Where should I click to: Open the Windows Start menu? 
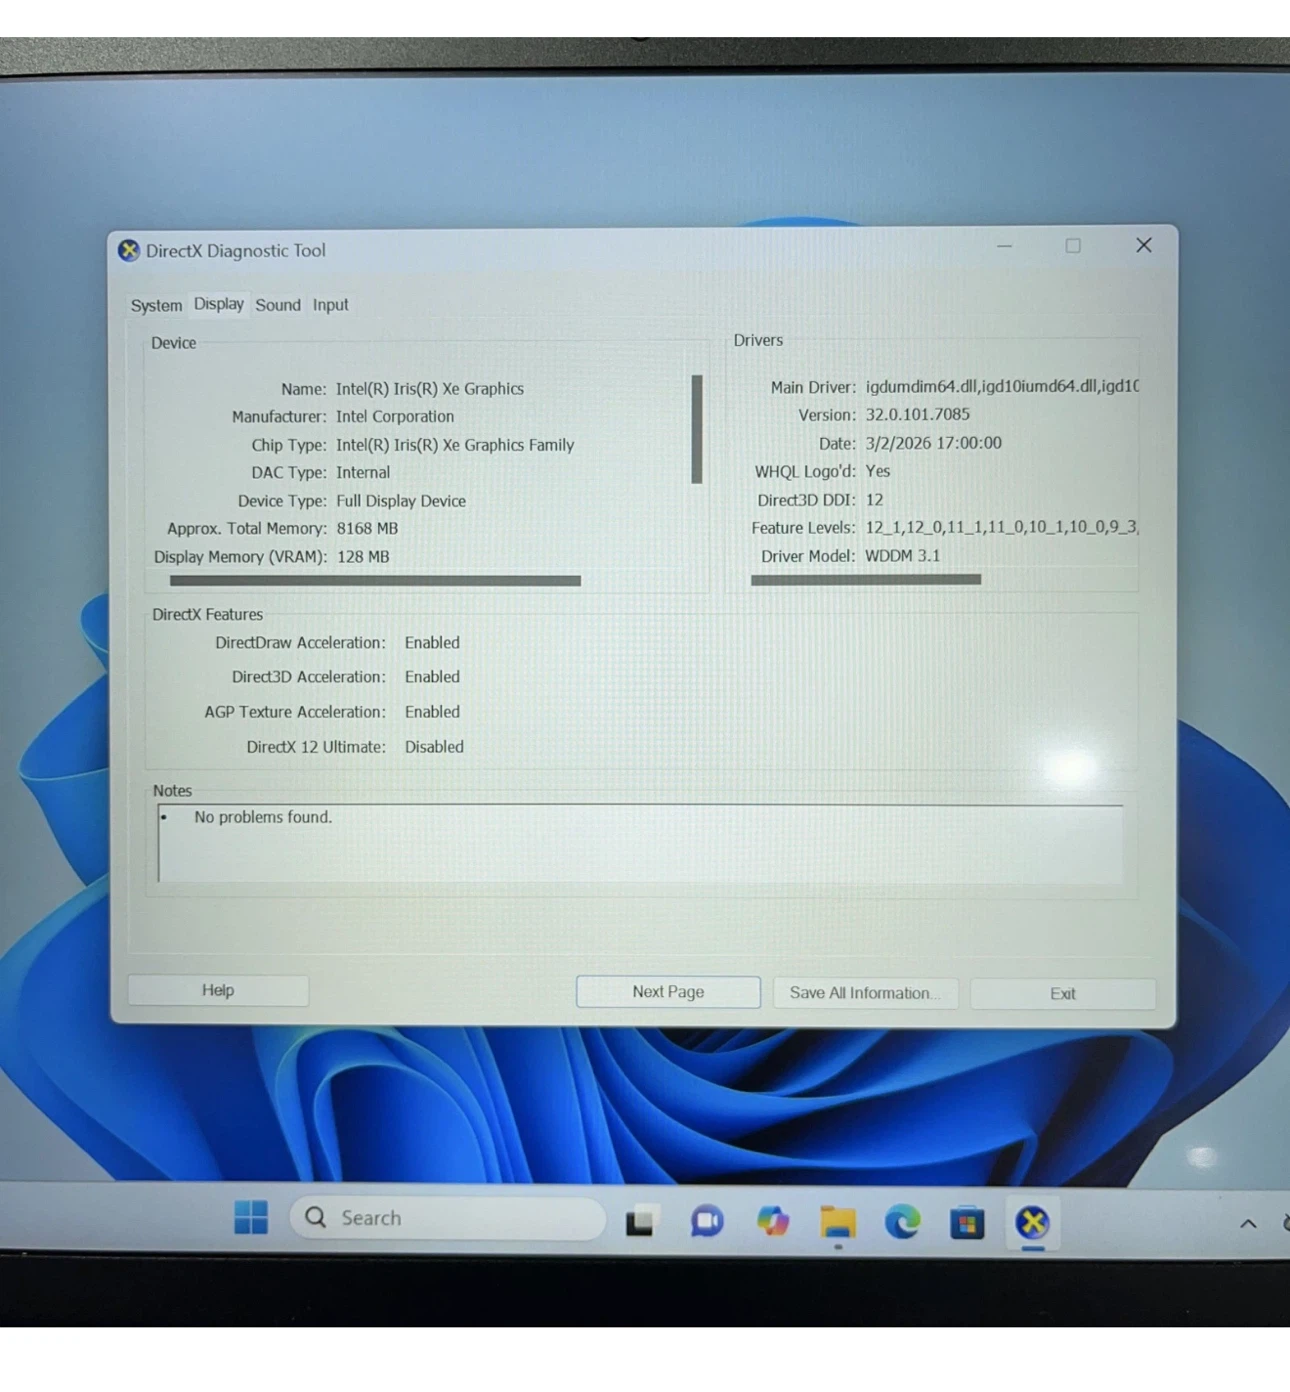[x=251, y=1217]
